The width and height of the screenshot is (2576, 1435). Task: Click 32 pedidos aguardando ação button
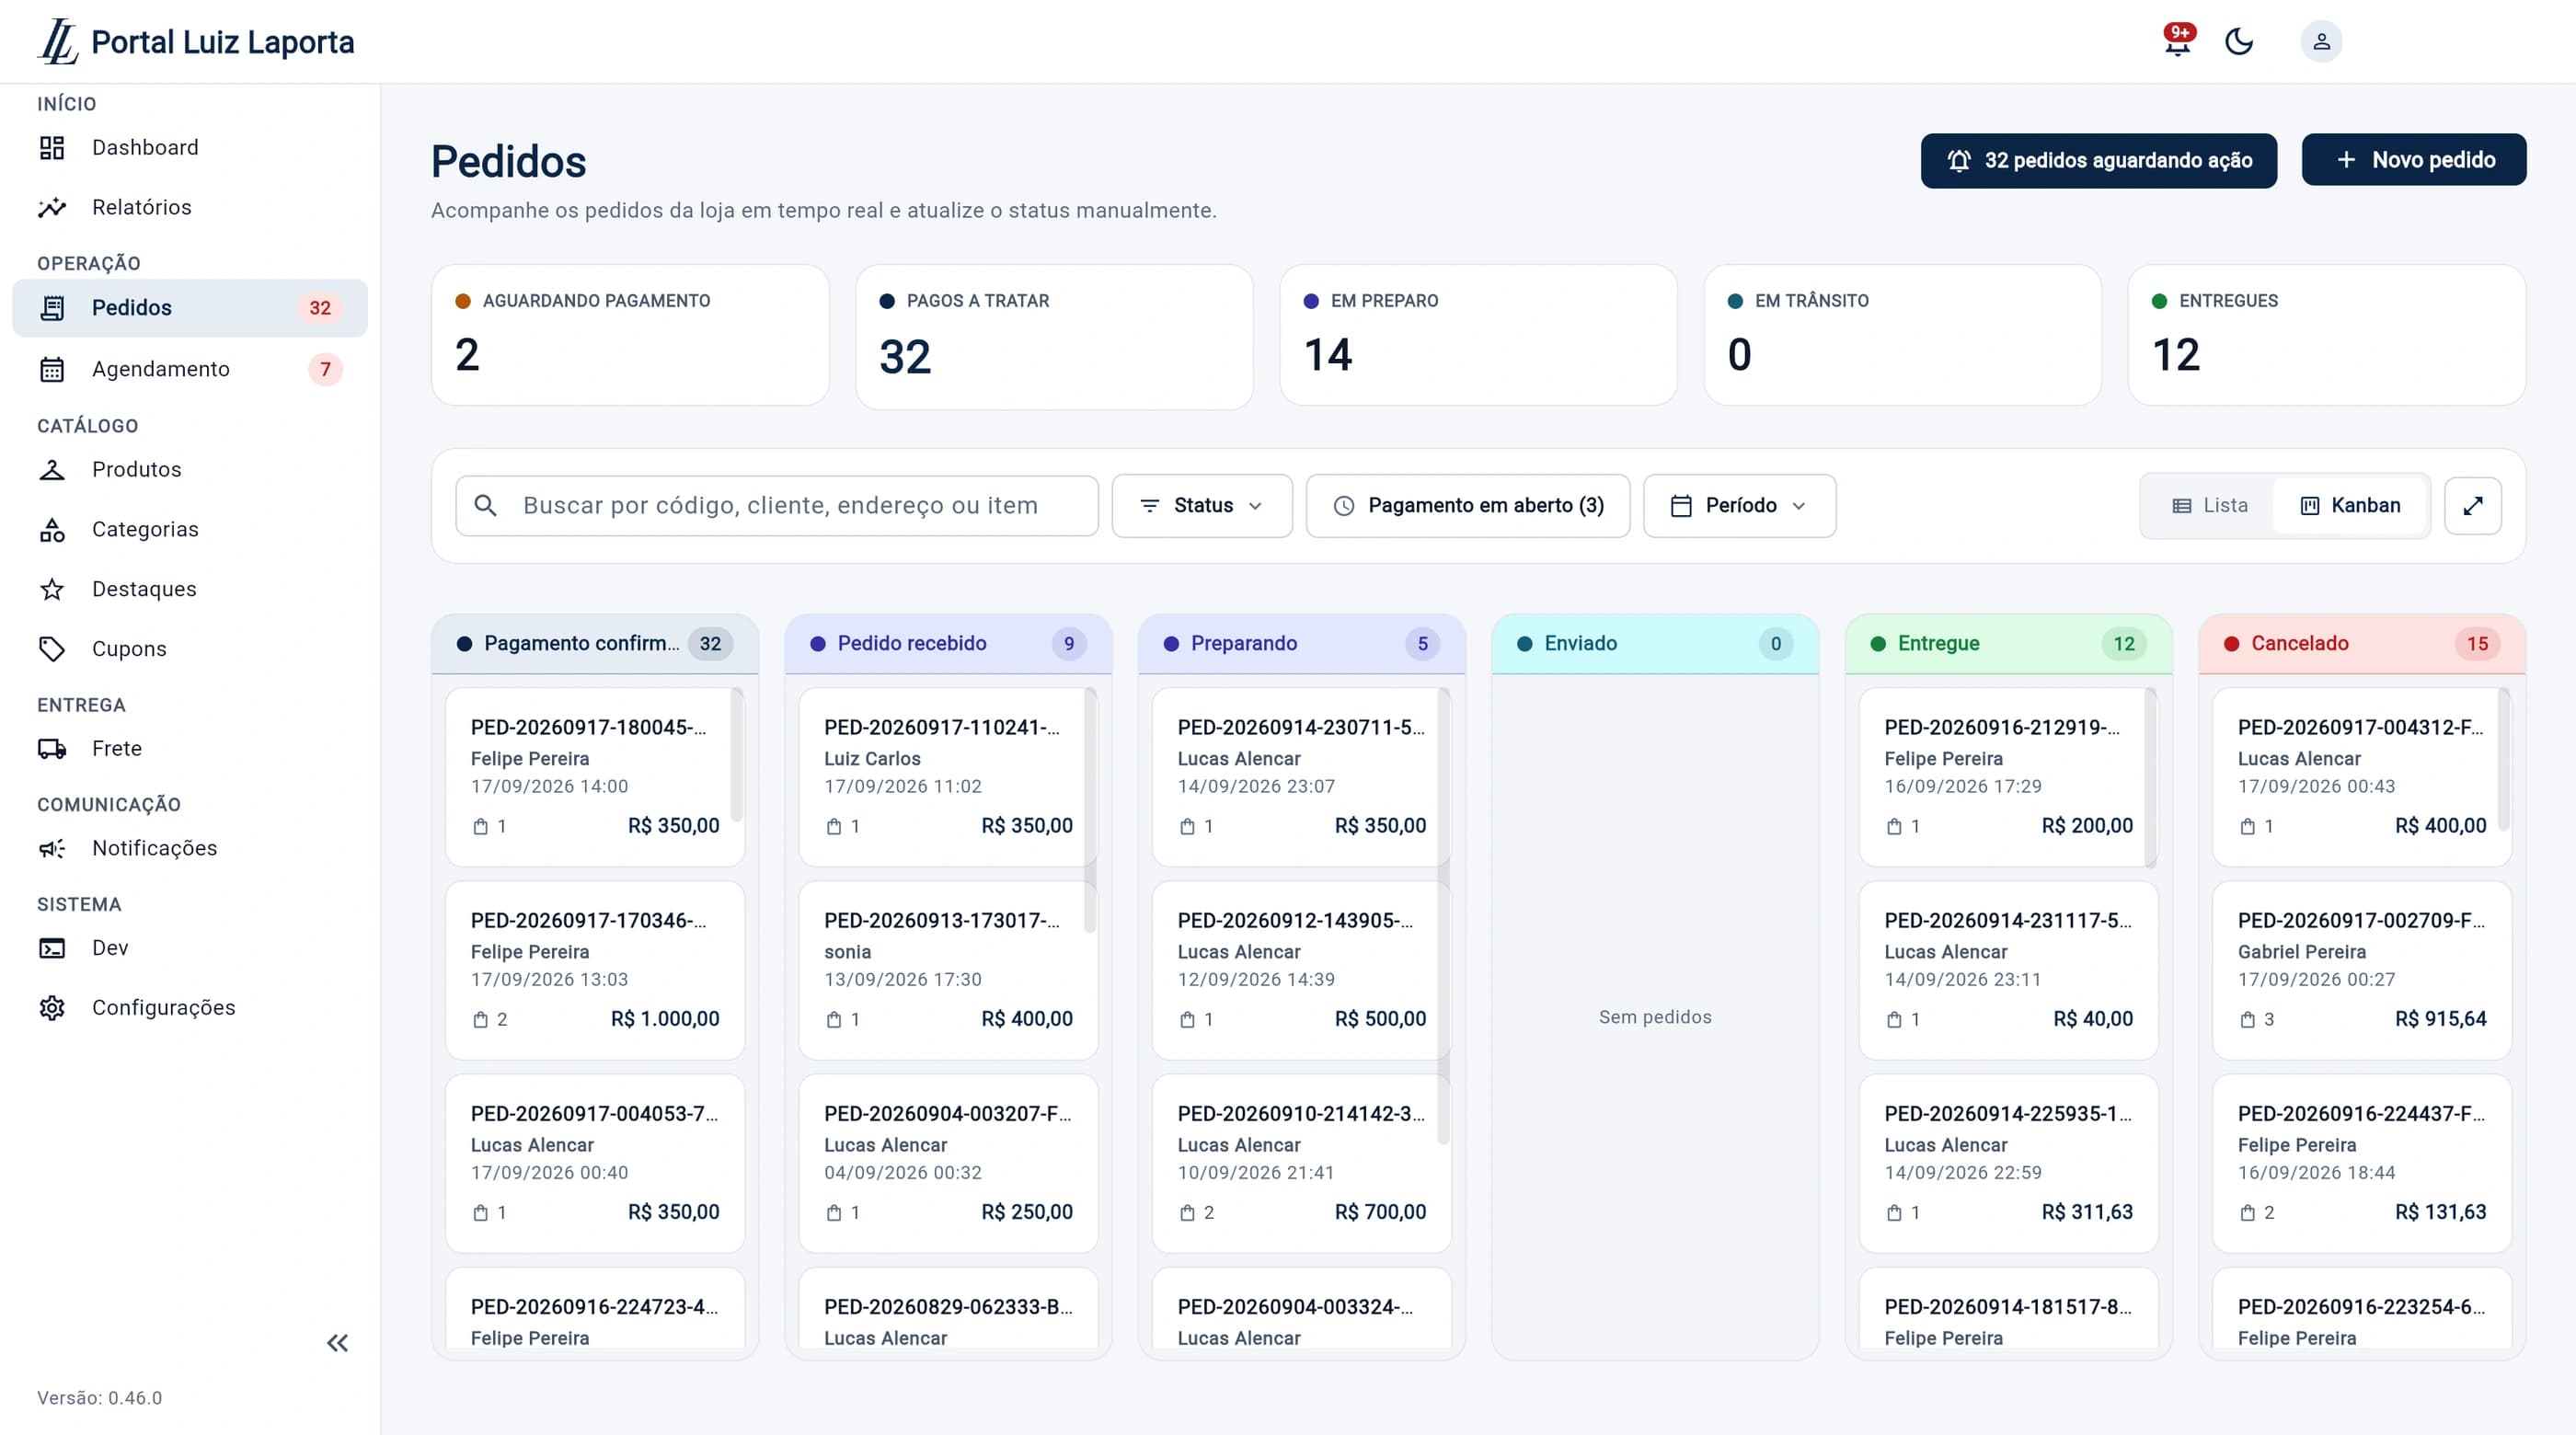(x=2098, y=160)
